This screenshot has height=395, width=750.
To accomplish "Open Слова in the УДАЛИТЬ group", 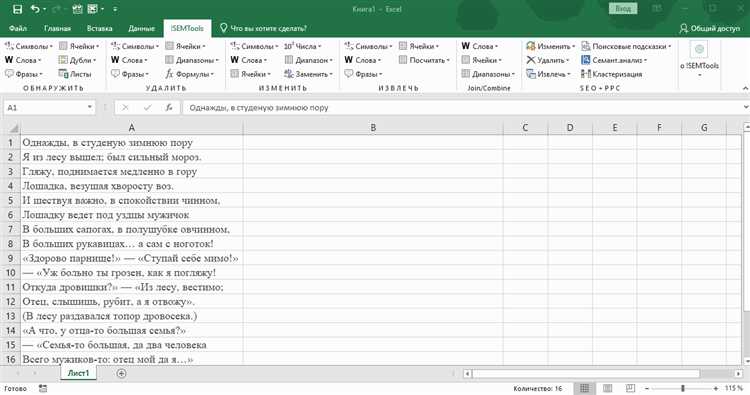I will pos(129,60).
